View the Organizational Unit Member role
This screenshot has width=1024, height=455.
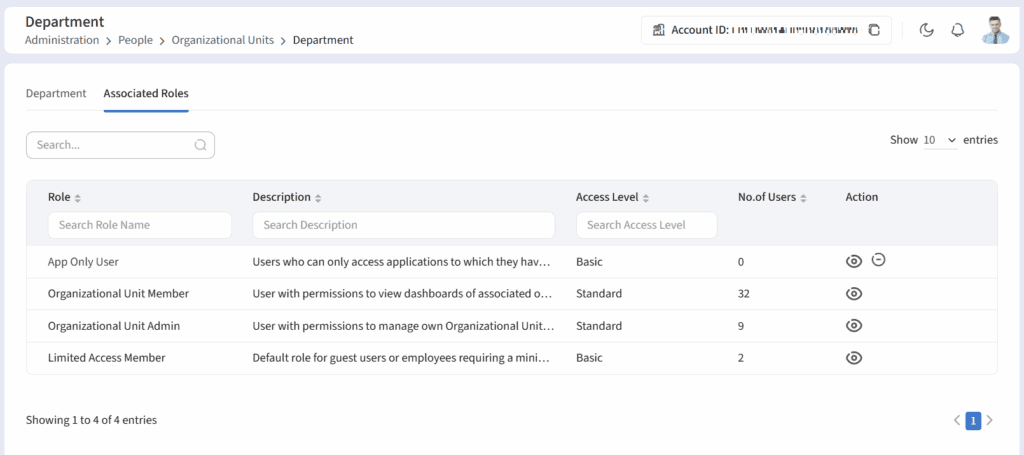[854, 294]
